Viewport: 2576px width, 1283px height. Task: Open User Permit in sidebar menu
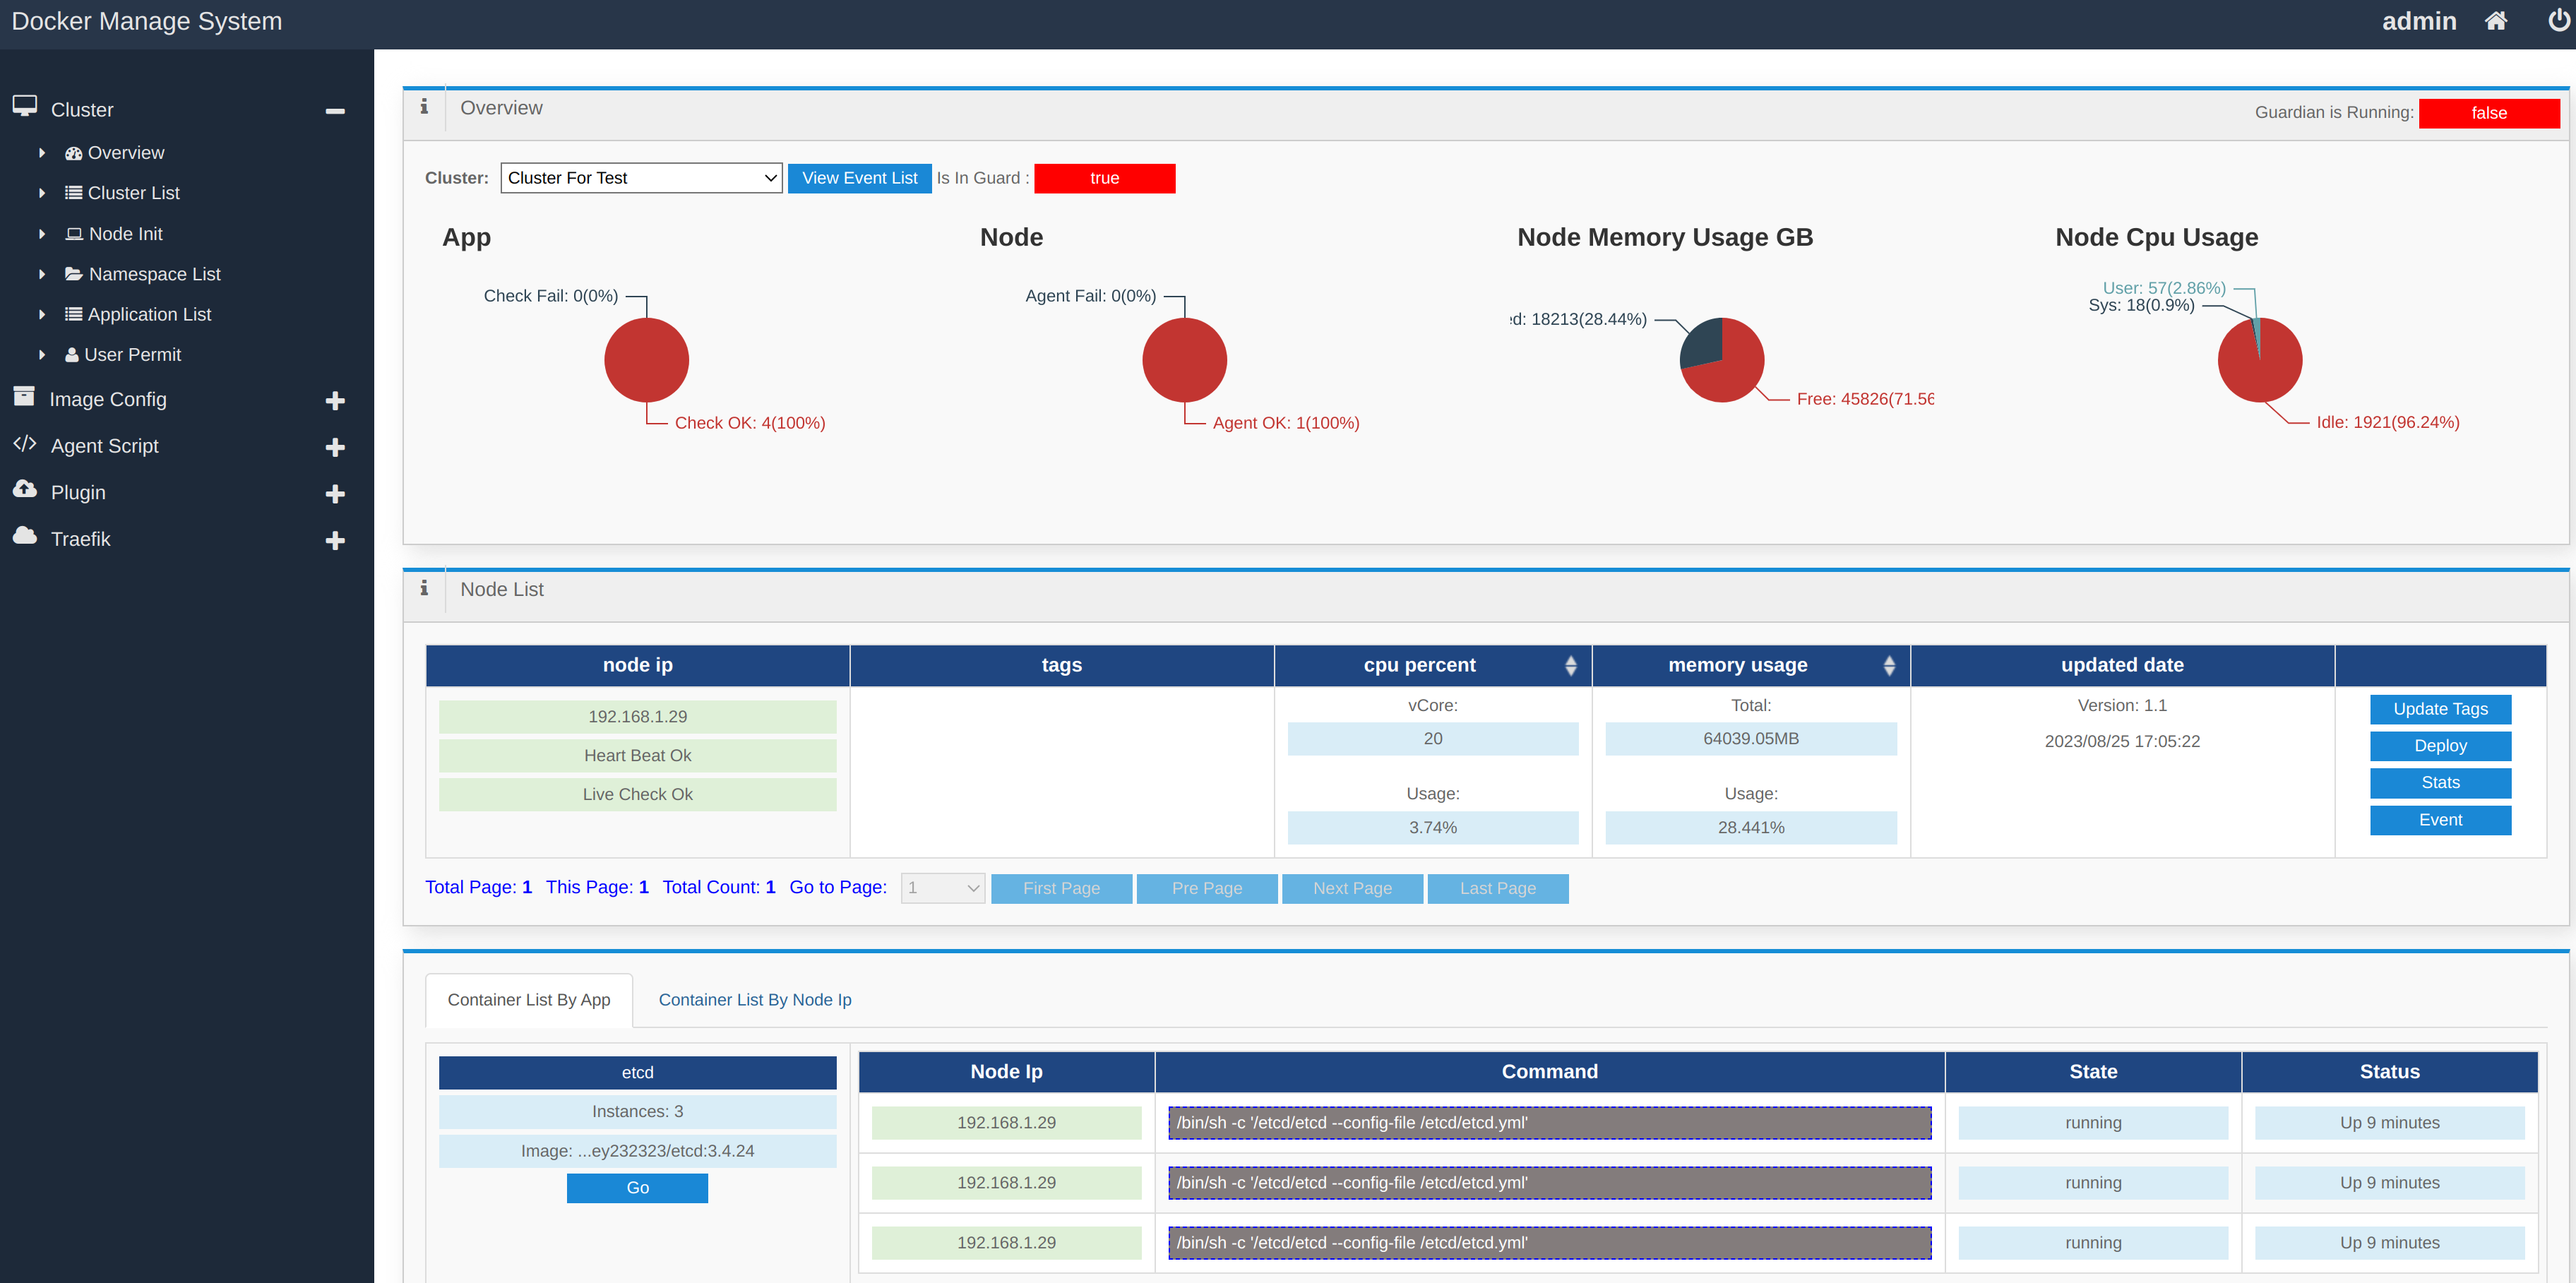point(133,355)
